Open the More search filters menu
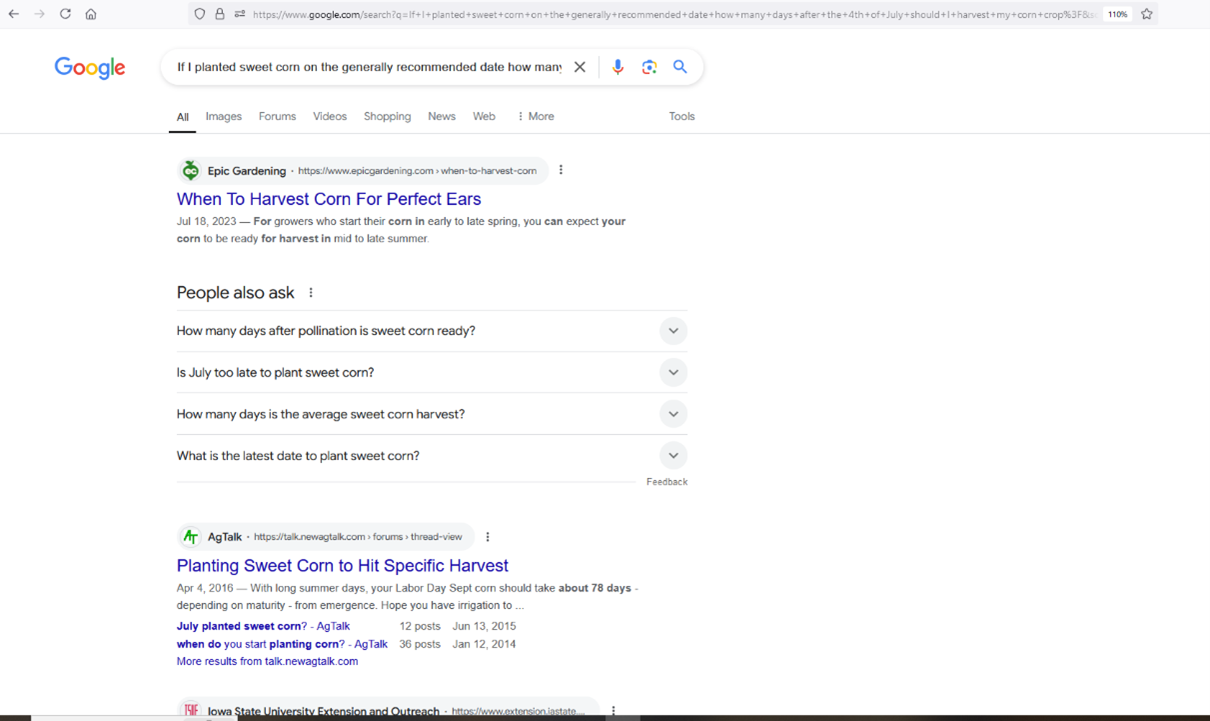Viewport: 1210px width, 721px height. coord(535,116)
